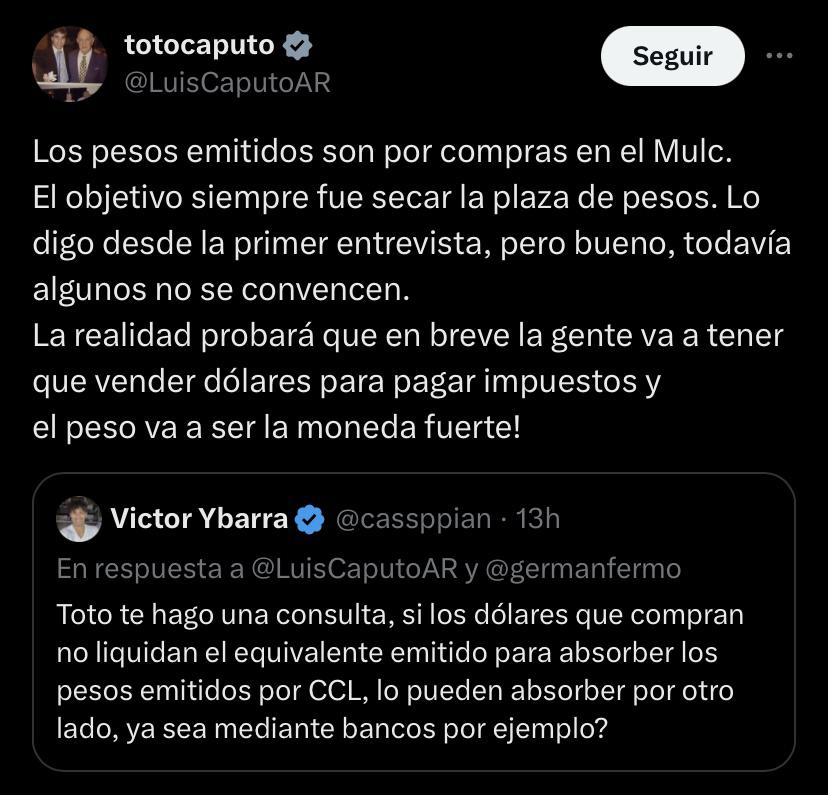Click the Seguir button
The width and height of the screenshot is (828, 795).
click(672, 56)
